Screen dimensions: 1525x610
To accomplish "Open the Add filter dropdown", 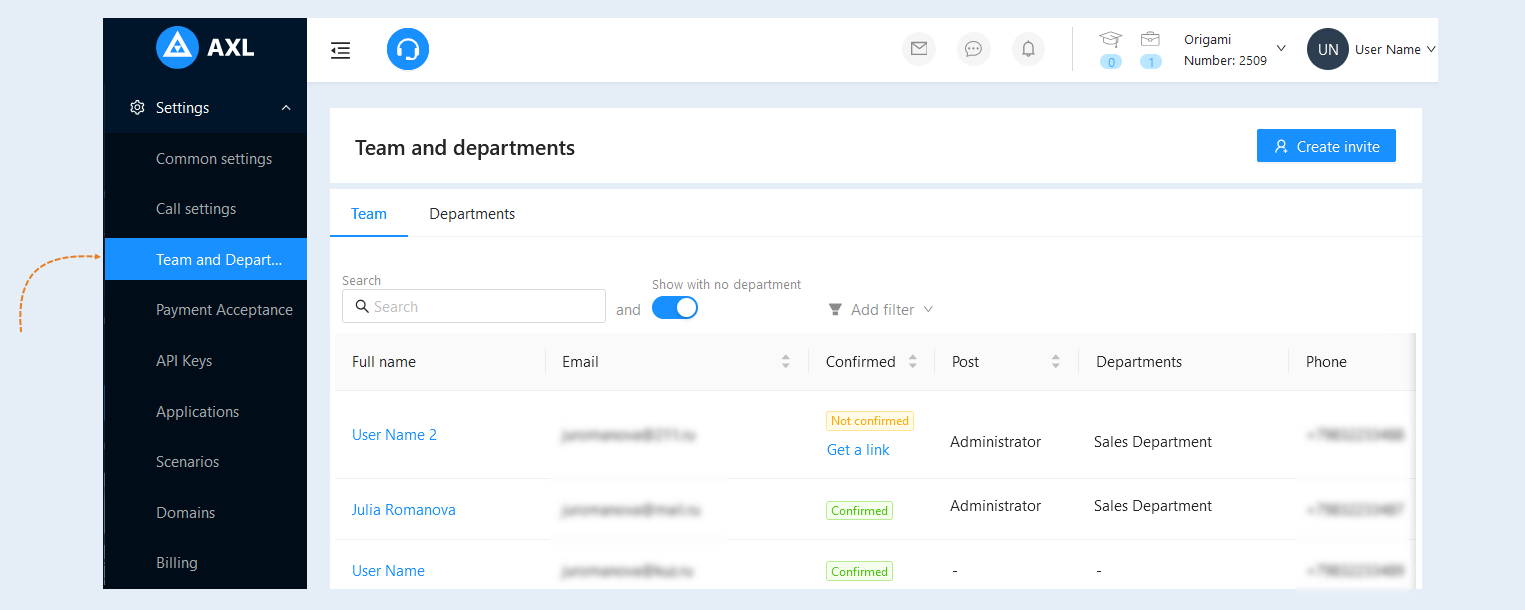I will 881,310.
